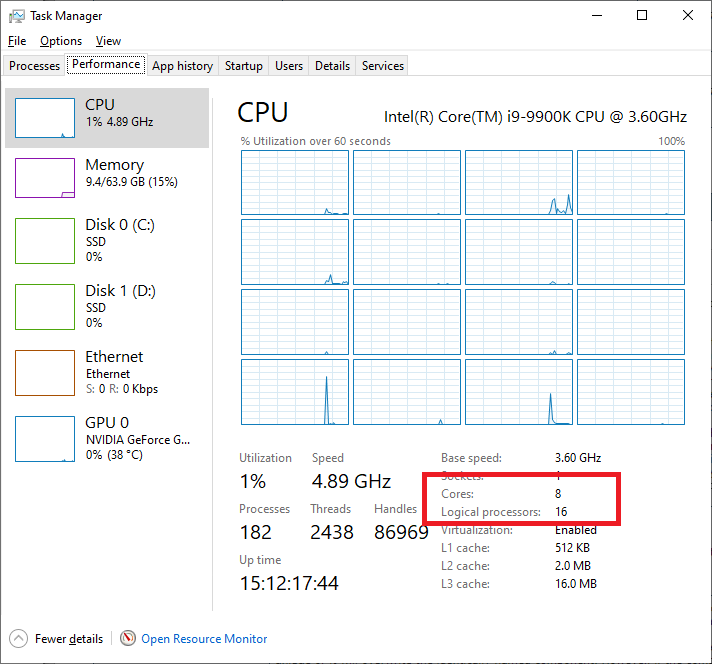
Task: Open the Options menu
Action: tap(61, 41)
